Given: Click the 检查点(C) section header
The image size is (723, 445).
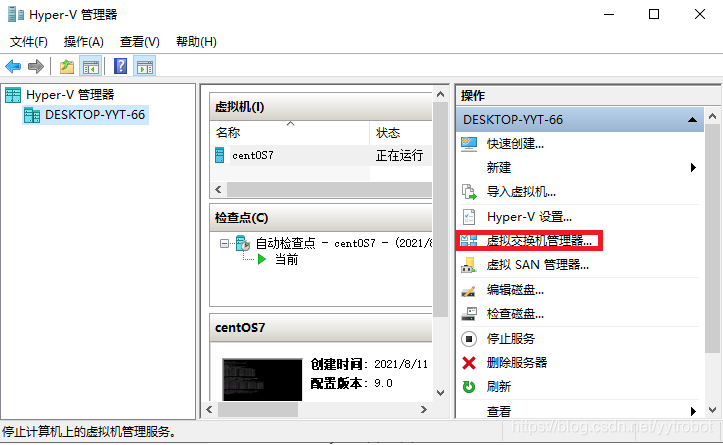Looking at the screenshot, I should [x=320, y=218].
